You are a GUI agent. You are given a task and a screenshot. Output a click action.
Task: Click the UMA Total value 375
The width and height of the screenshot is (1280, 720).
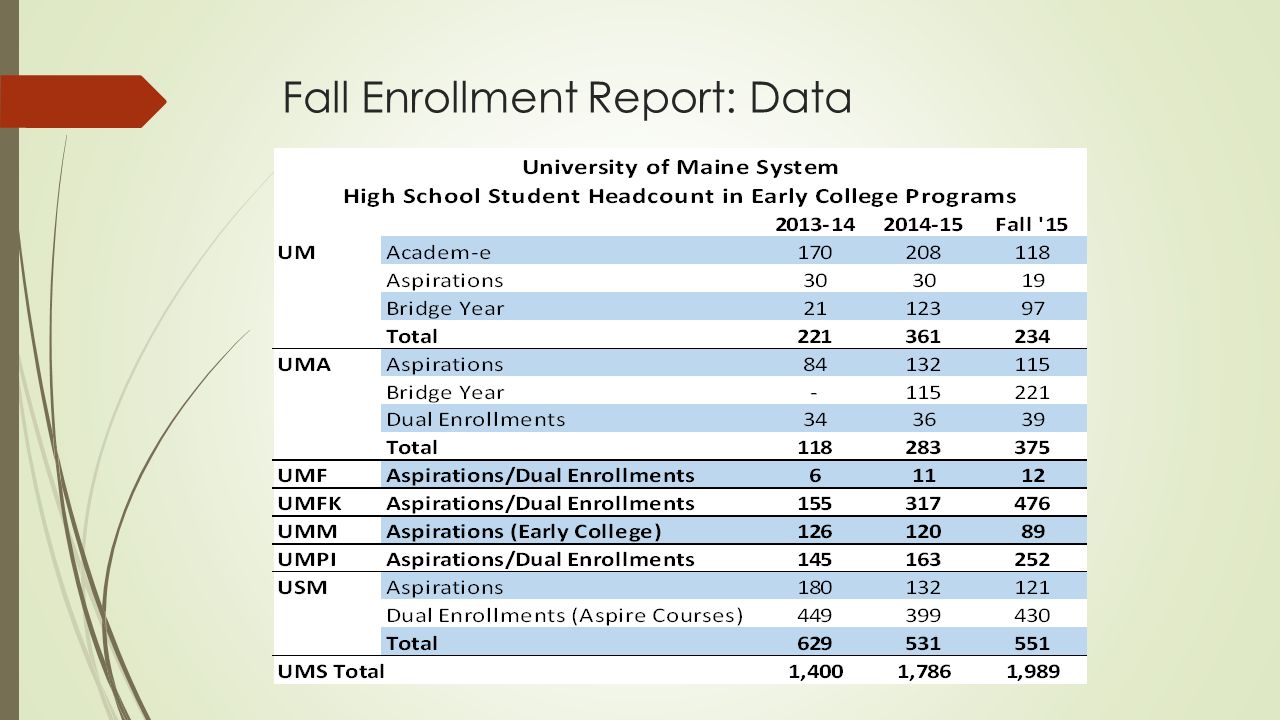coord(1030,447)
